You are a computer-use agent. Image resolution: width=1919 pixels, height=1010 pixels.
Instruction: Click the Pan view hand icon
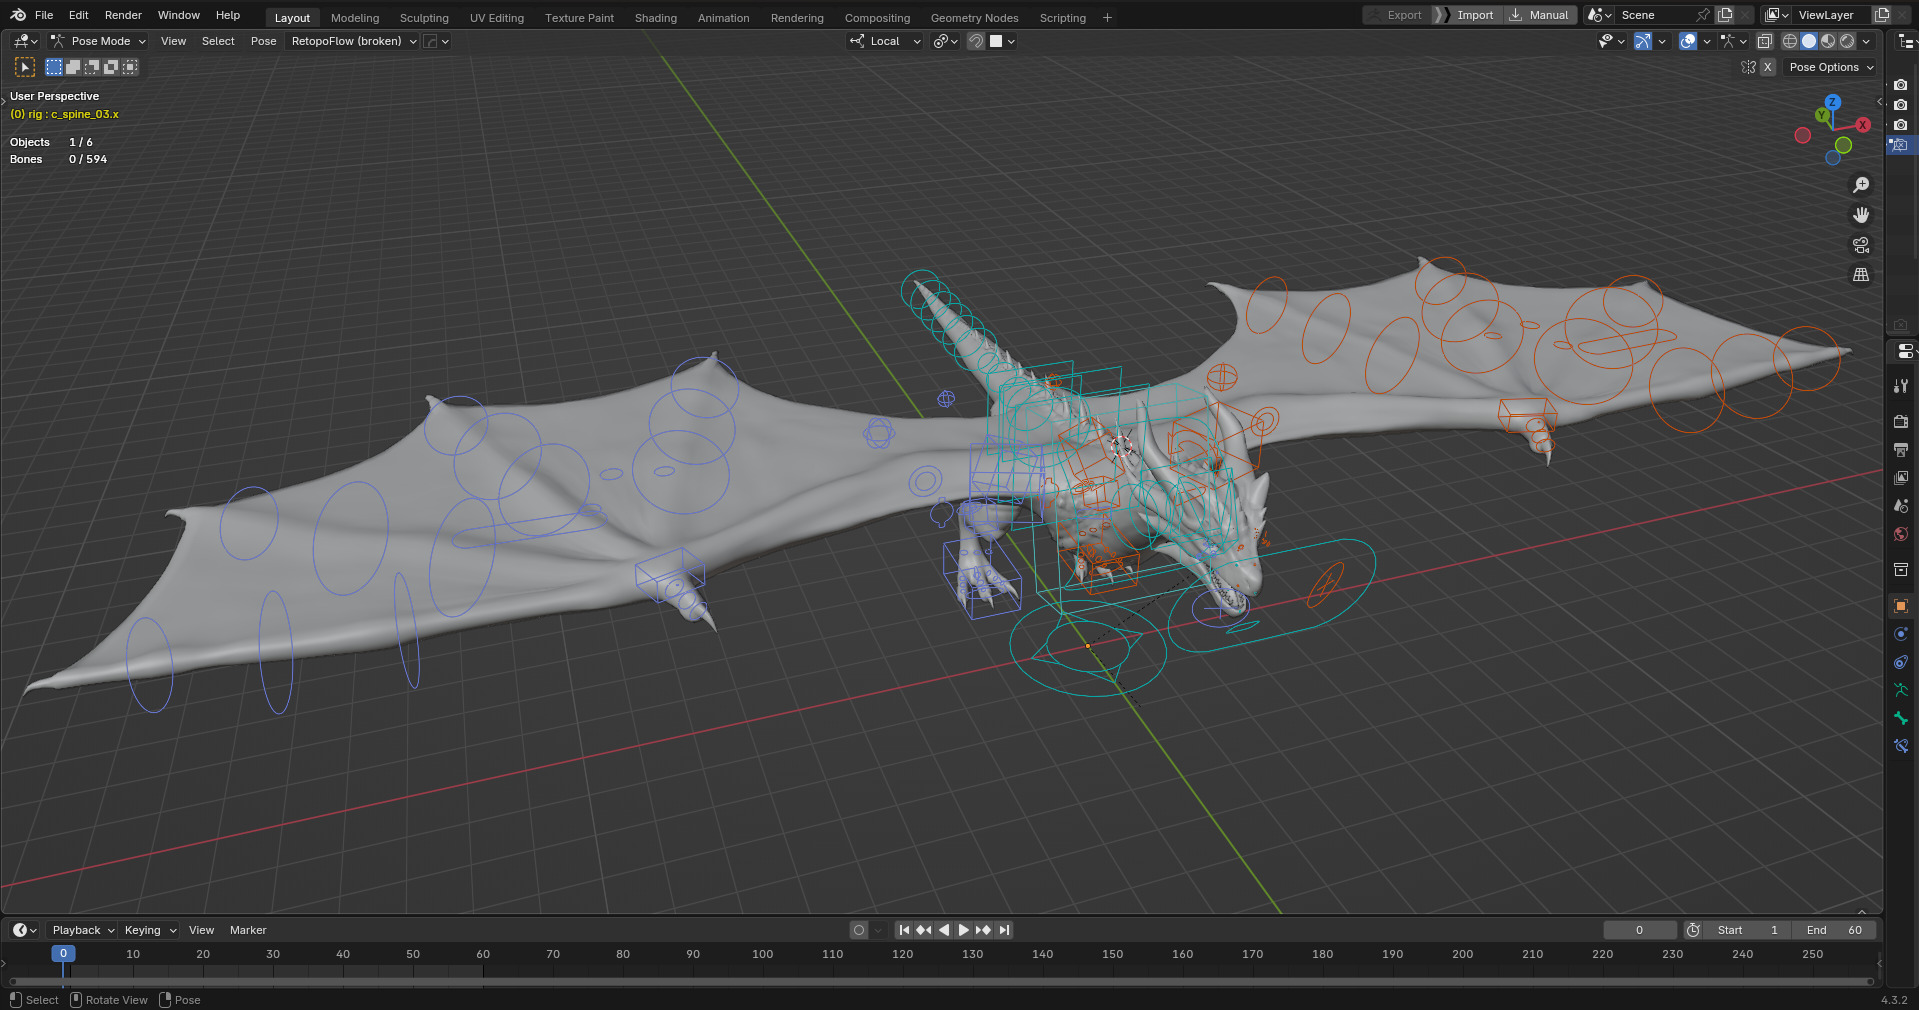coord(1861,215)
